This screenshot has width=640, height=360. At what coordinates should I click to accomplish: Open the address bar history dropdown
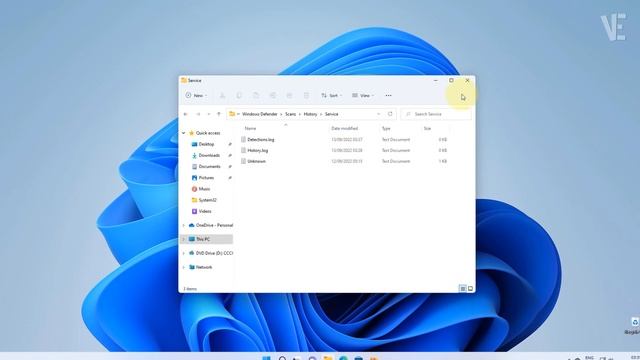[x=379, y=114]
